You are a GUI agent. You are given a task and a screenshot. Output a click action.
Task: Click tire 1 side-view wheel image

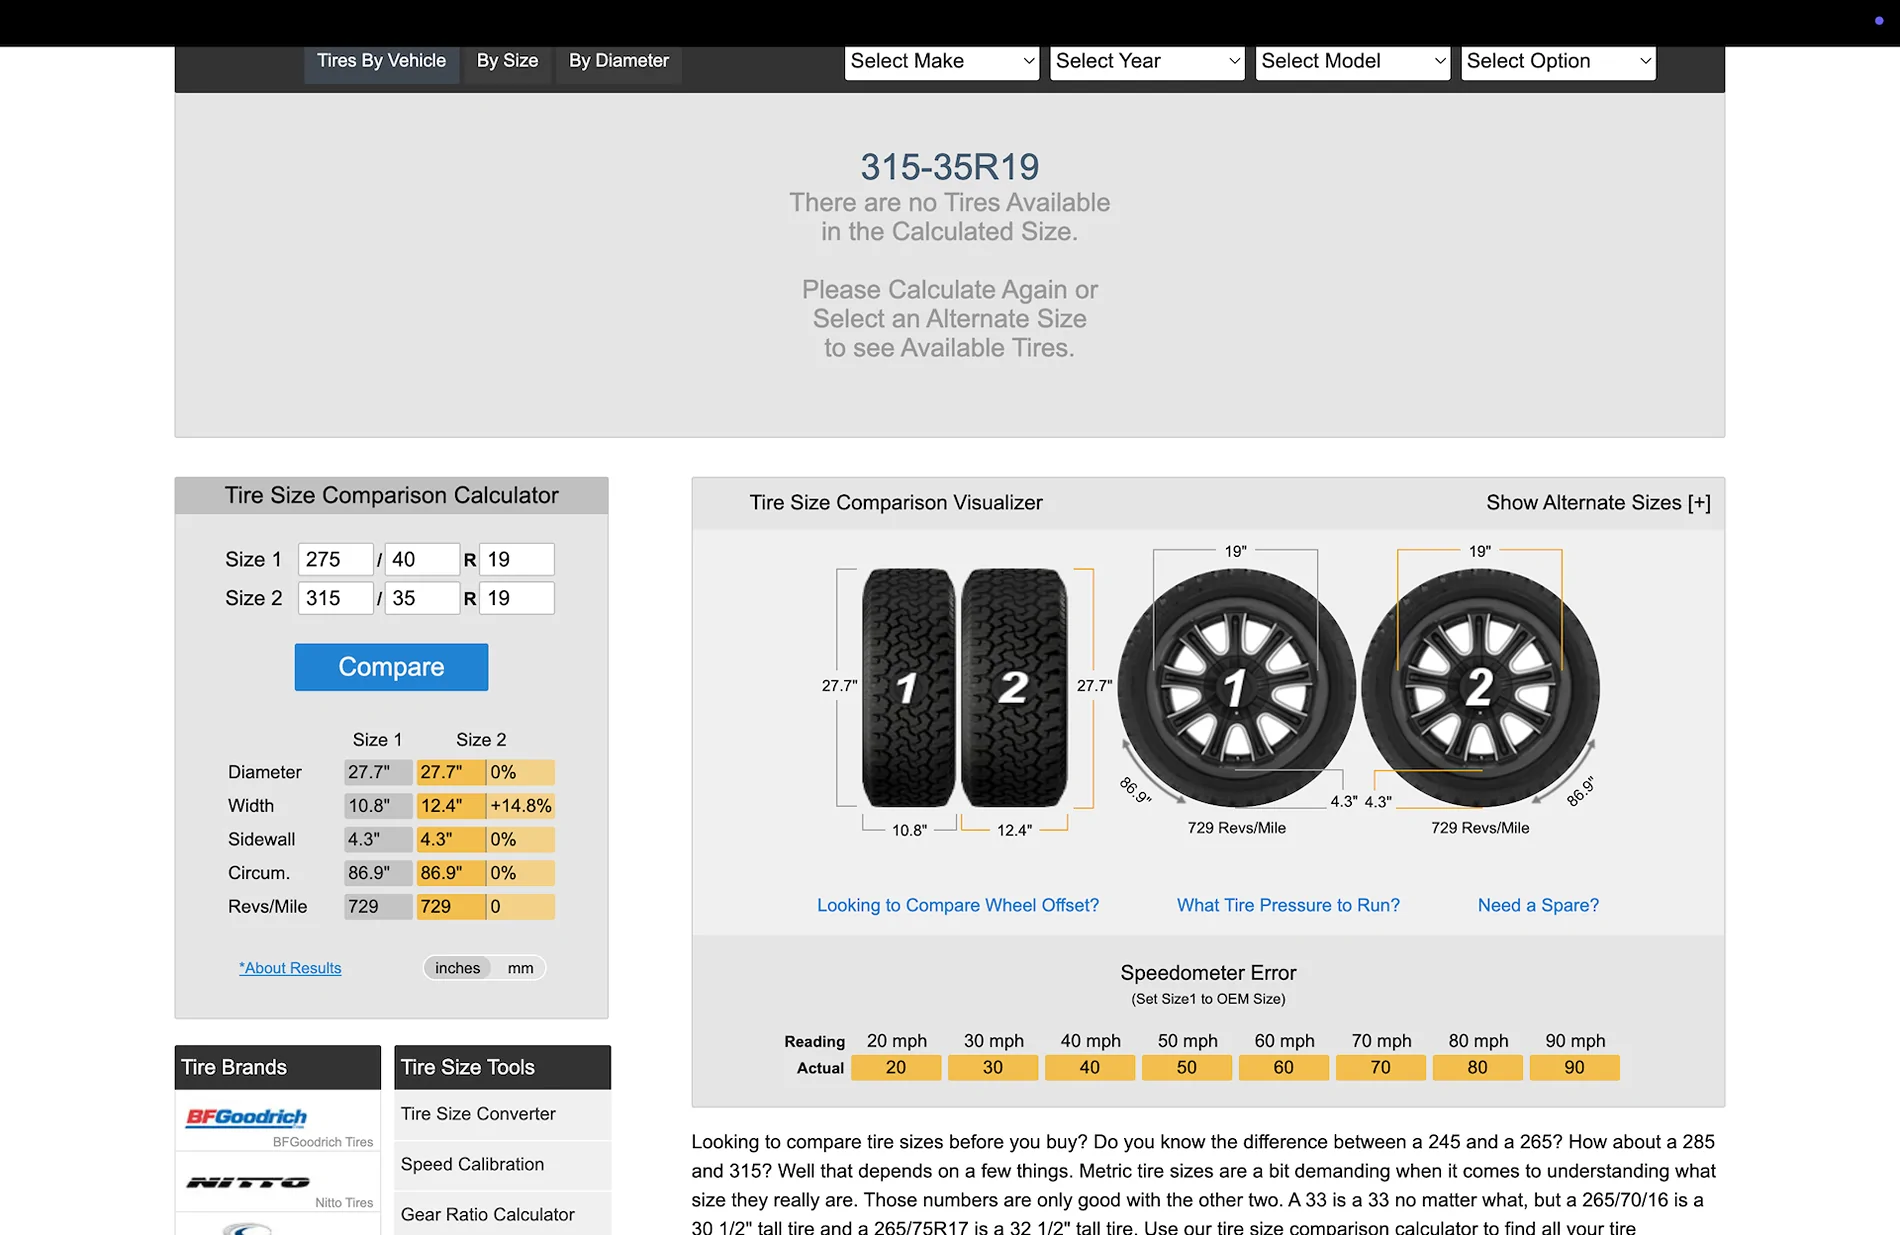[x=1236, y=688]
